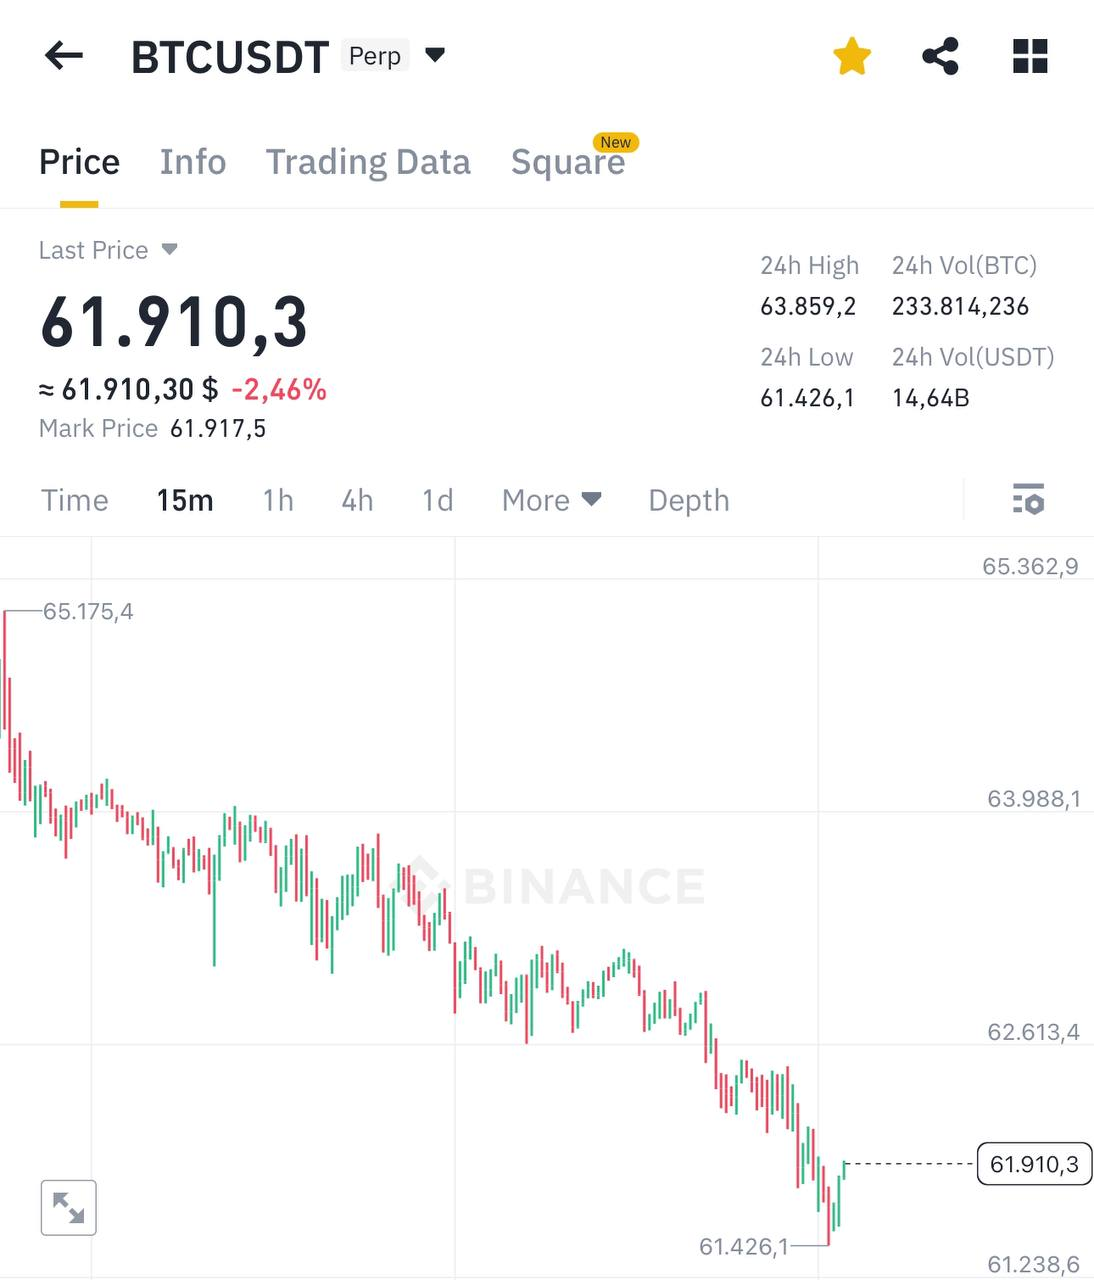
Task: Show the Depth chart
Action: (689, 500)
